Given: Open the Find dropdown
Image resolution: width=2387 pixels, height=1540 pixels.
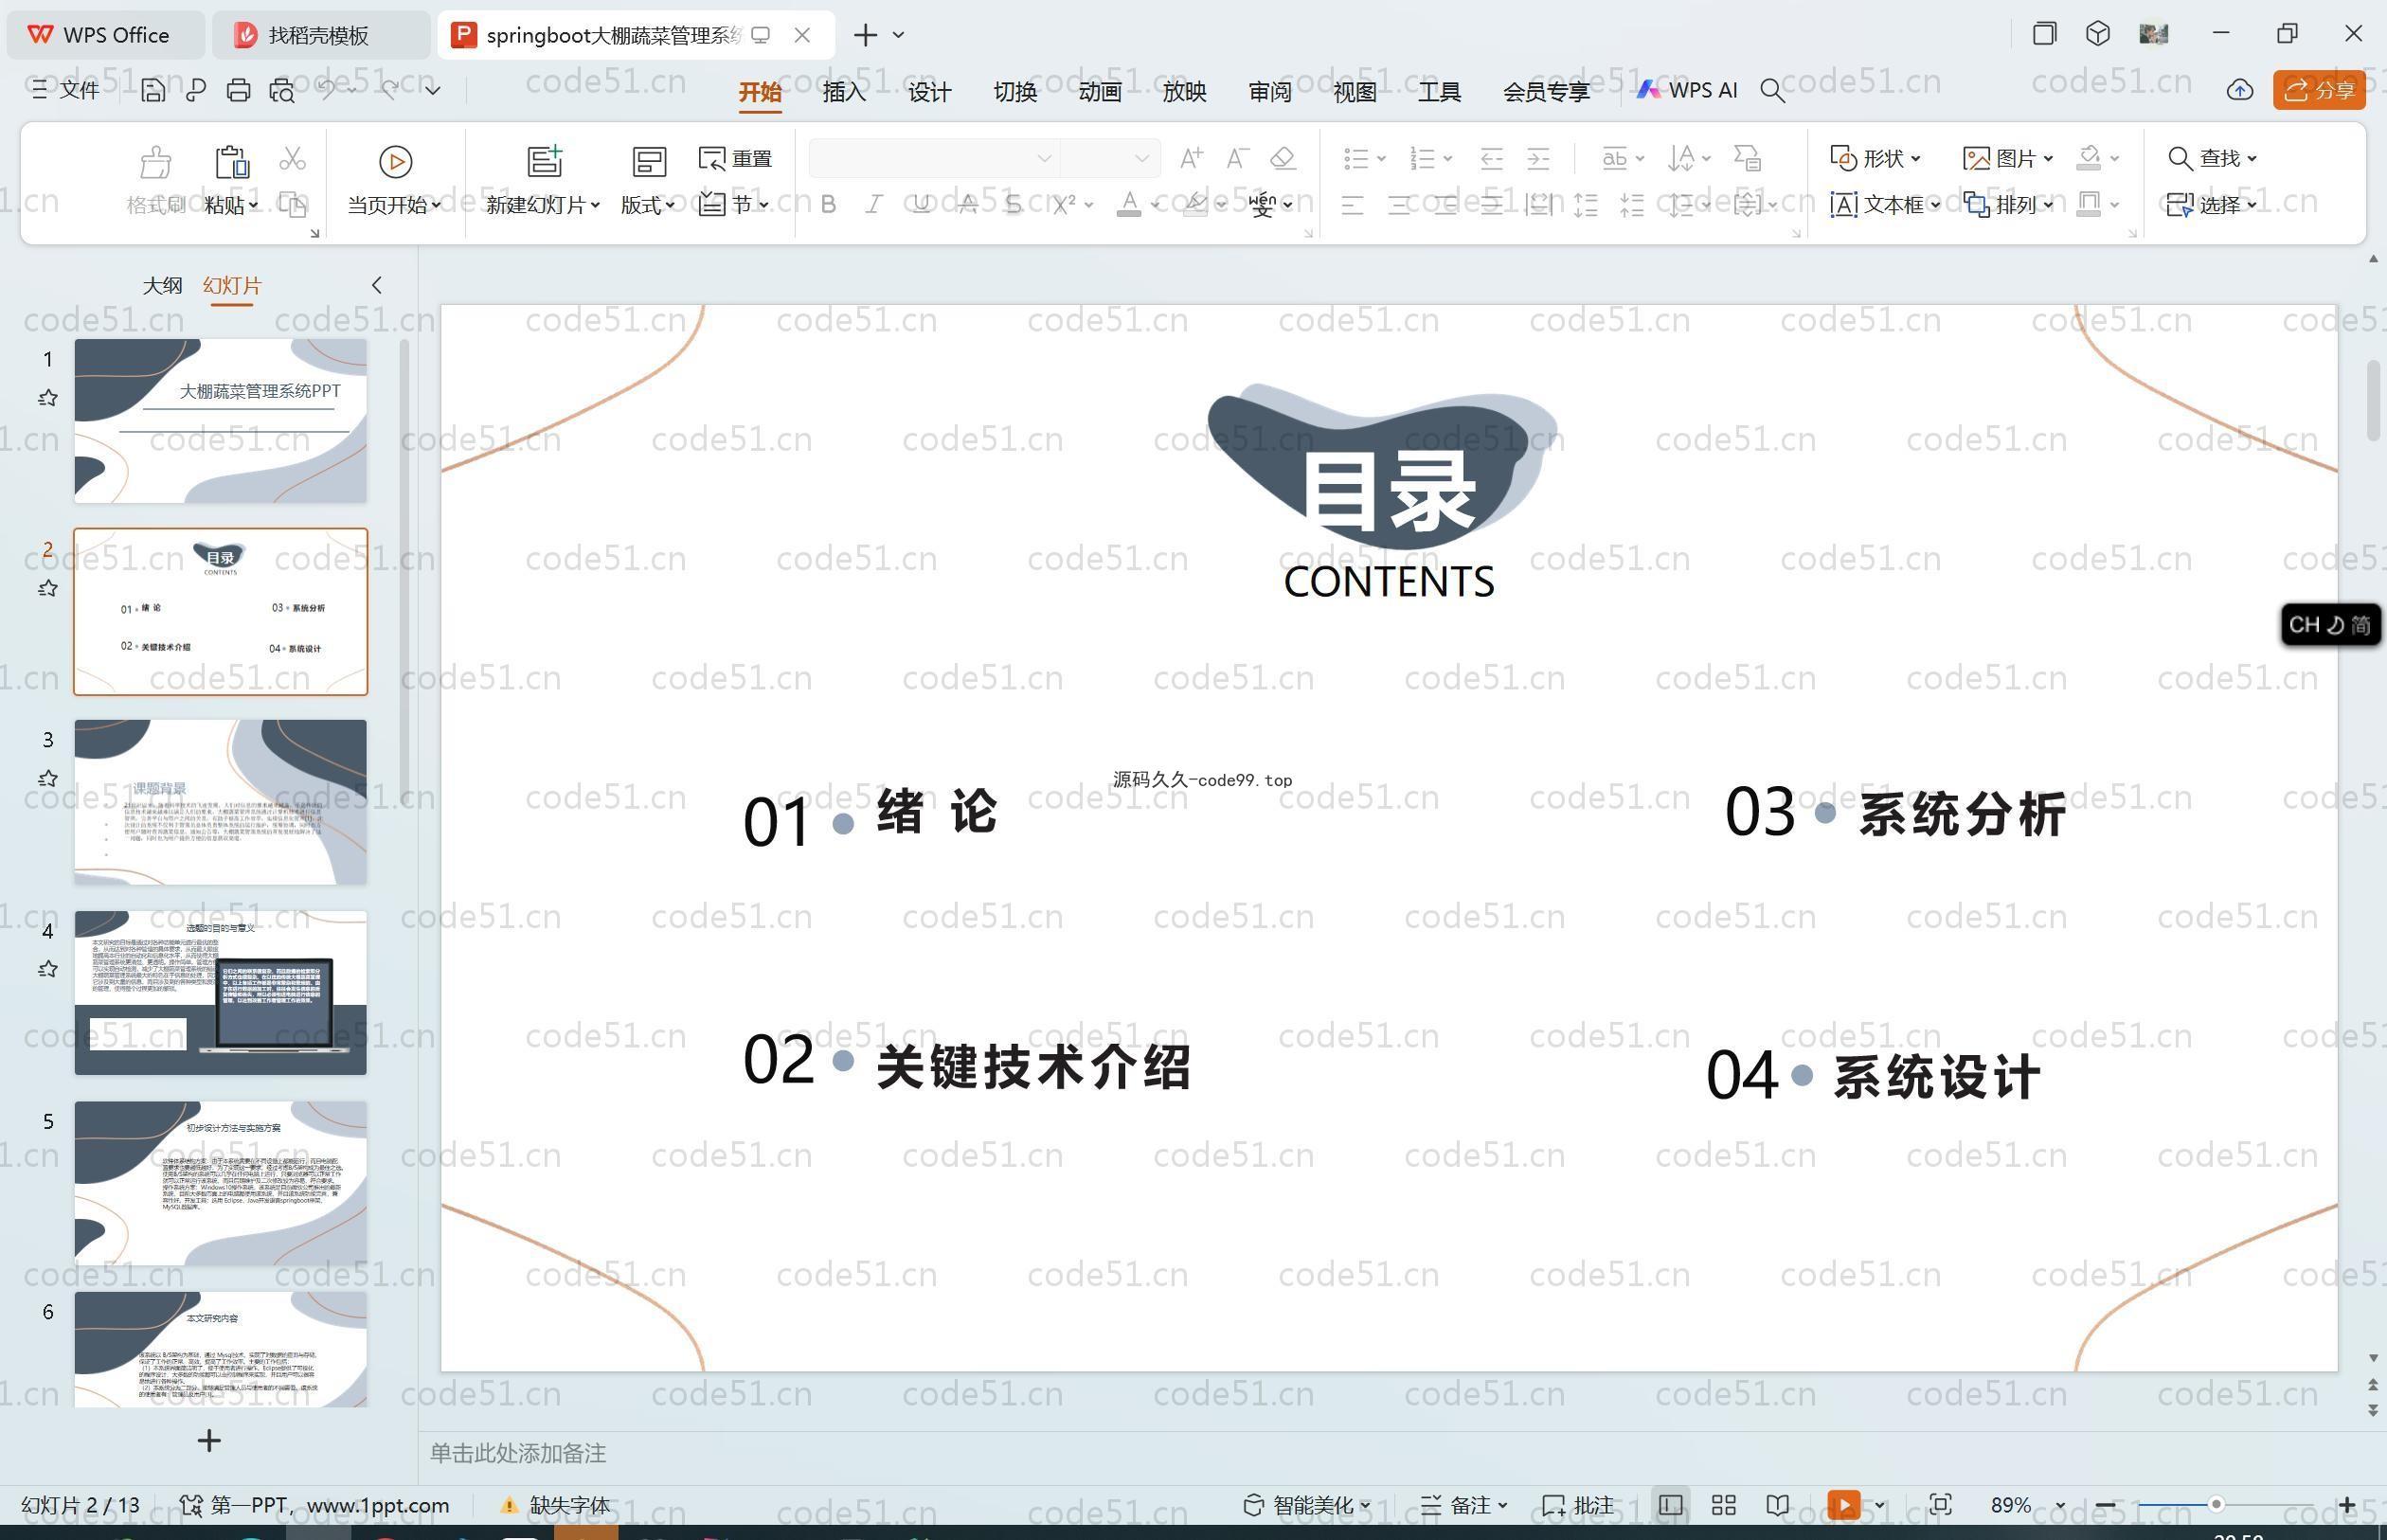Looking at the screenshot, I should (x=2211, y=158).
